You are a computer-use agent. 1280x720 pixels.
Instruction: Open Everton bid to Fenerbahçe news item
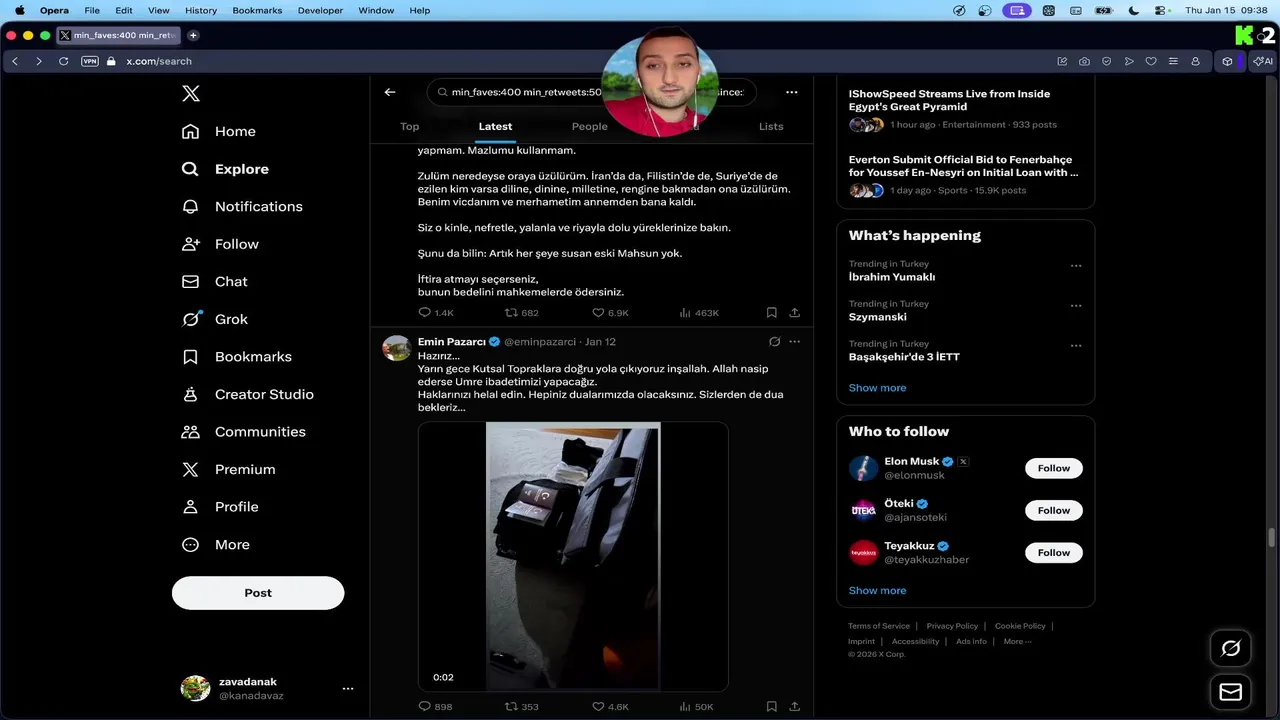[x=964, y=174]
